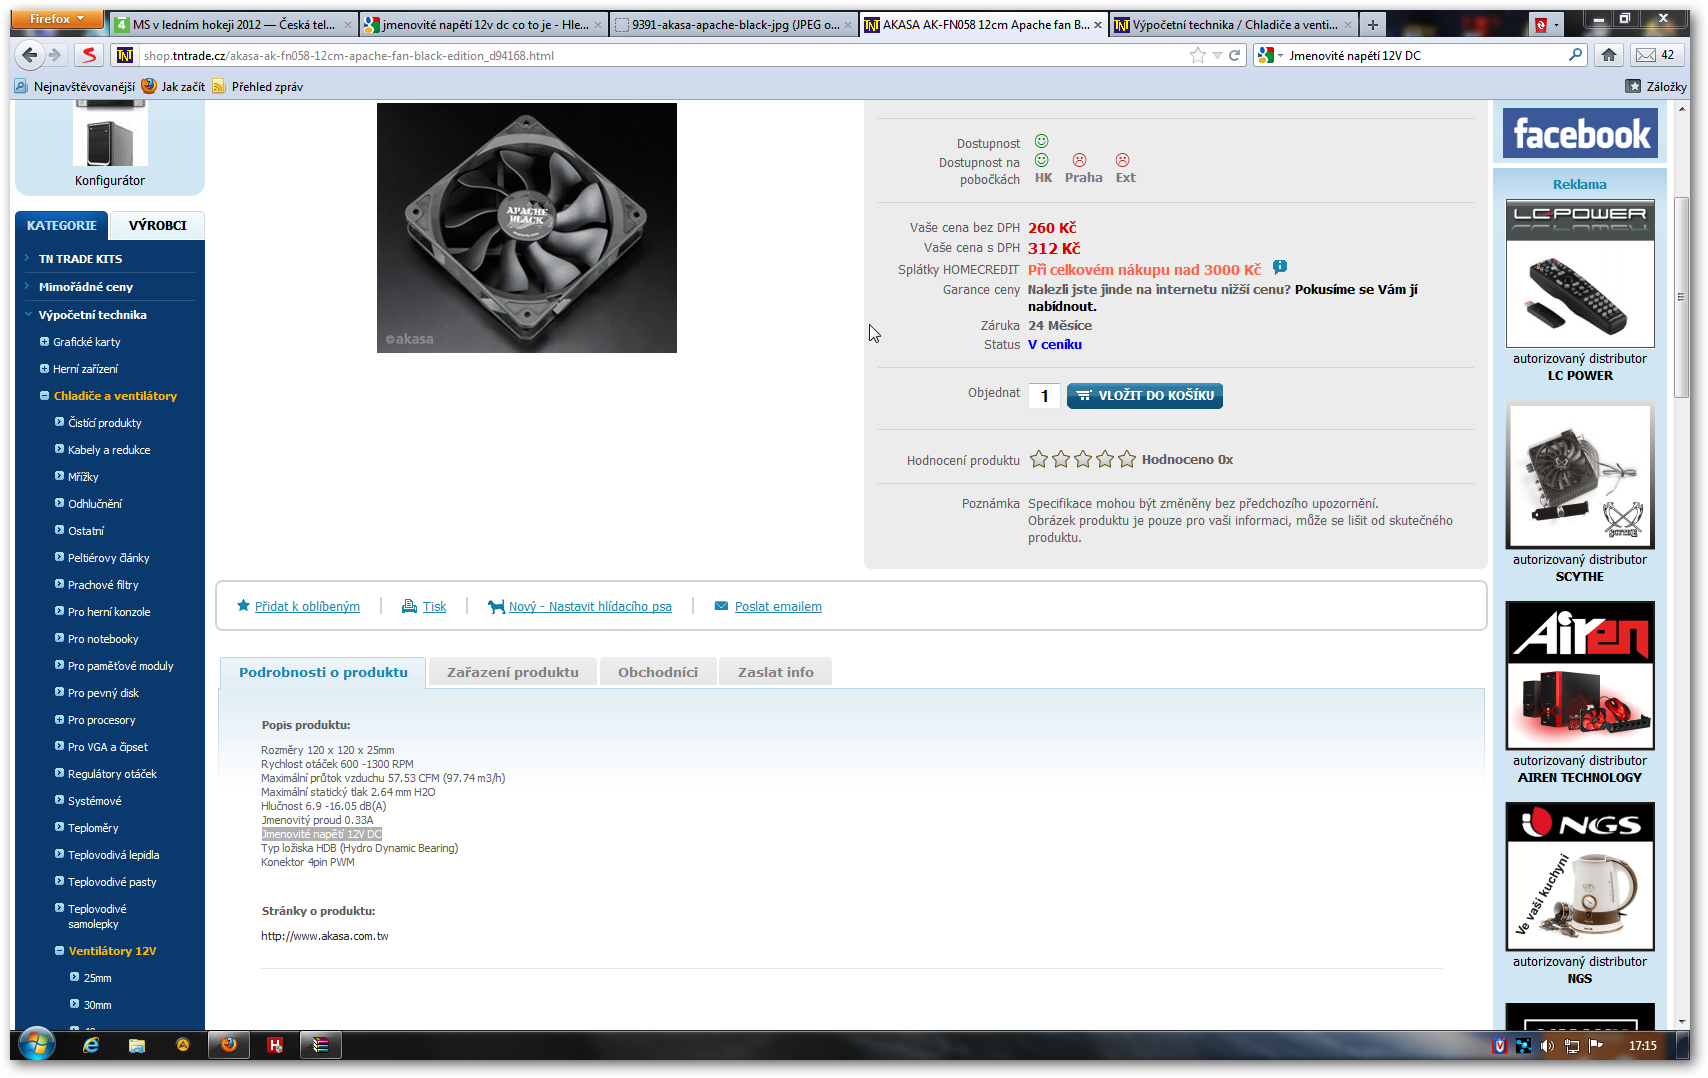Select the KATEGORIE sidebar tab
This screenshot has width=1708, height=1078.
(62, 225)
